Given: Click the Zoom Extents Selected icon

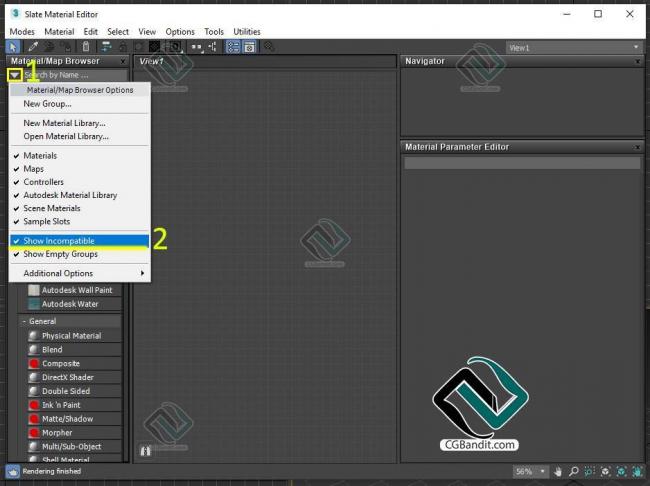Looking at the screenshot, I should [621, 471].
